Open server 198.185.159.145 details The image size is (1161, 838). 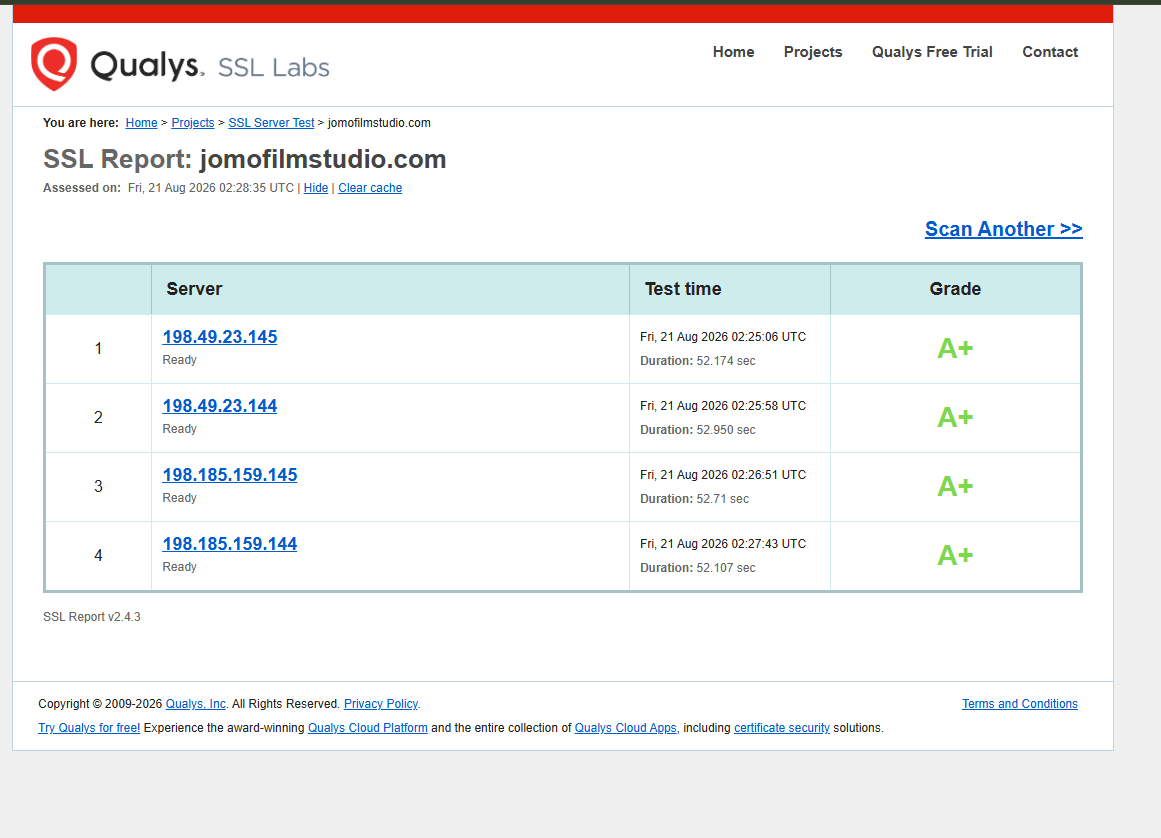pyautogui.click(x=230, y=475)
